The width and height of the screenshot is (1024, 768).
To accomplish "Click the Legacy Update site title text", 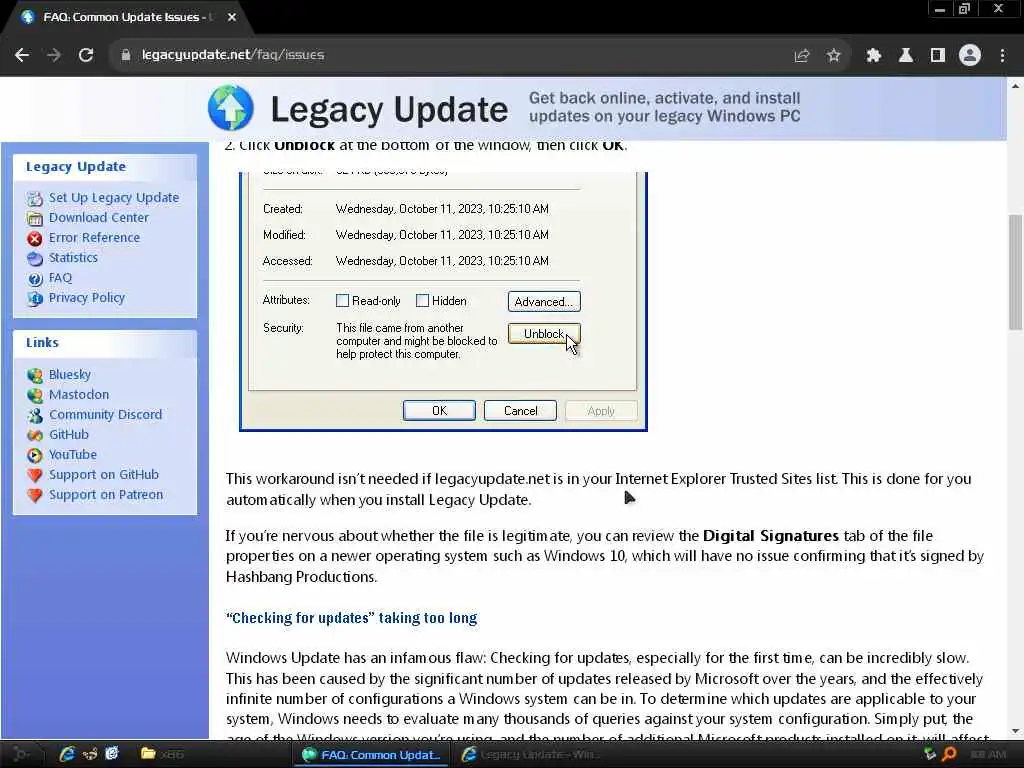I will tap(389, 109).
